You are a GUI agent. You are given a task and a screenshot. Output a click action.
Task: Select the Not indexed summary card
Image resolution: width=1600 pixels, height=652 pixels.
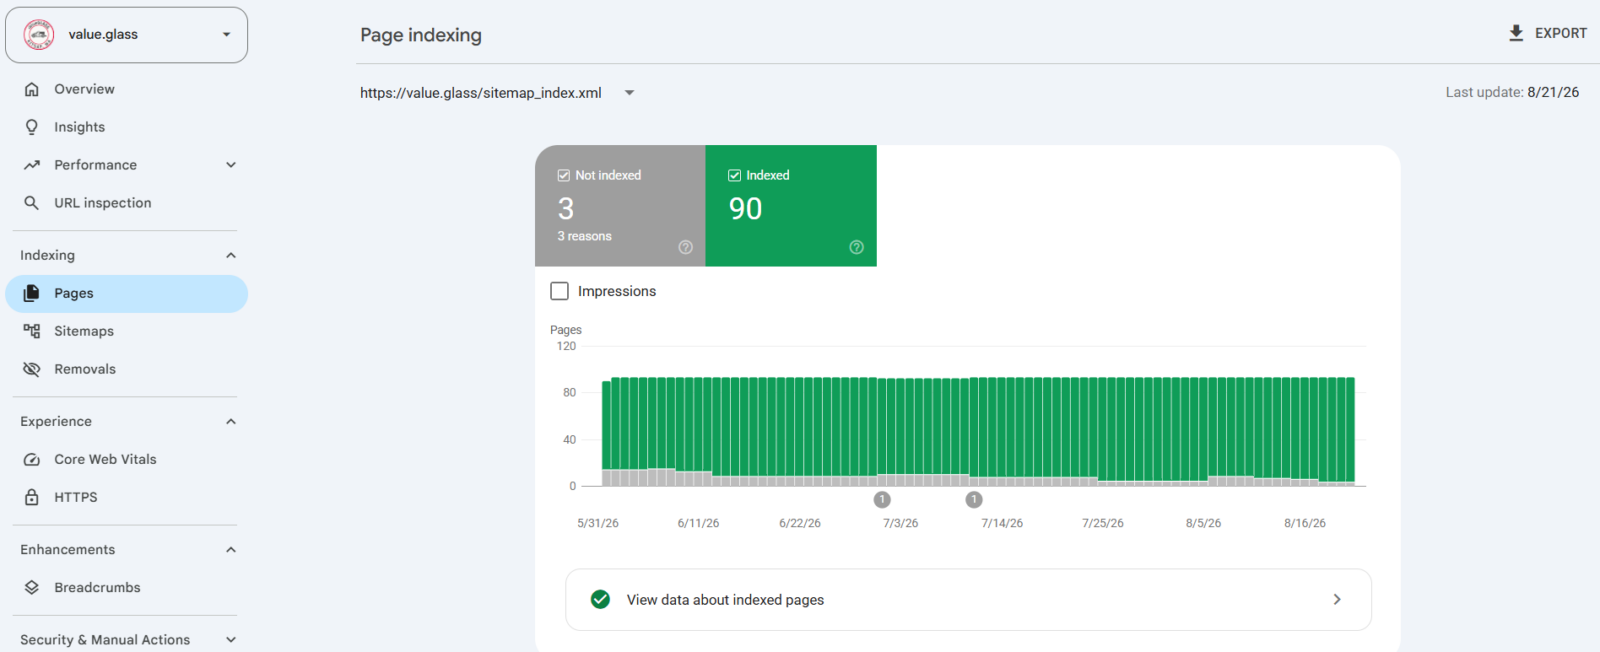pos(620,206)
